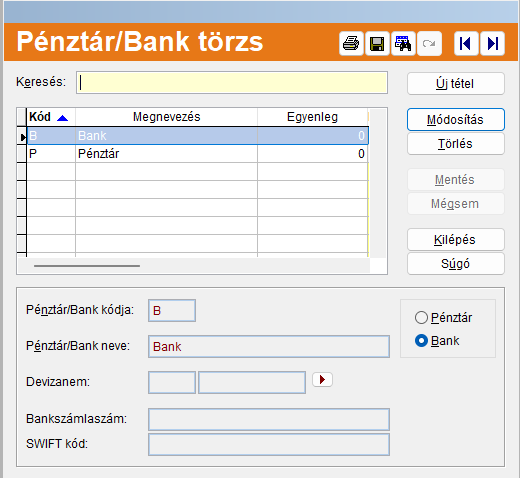520x478 pixels.
Task: Click the Megnevezés column header
Action: coord(166,117)
